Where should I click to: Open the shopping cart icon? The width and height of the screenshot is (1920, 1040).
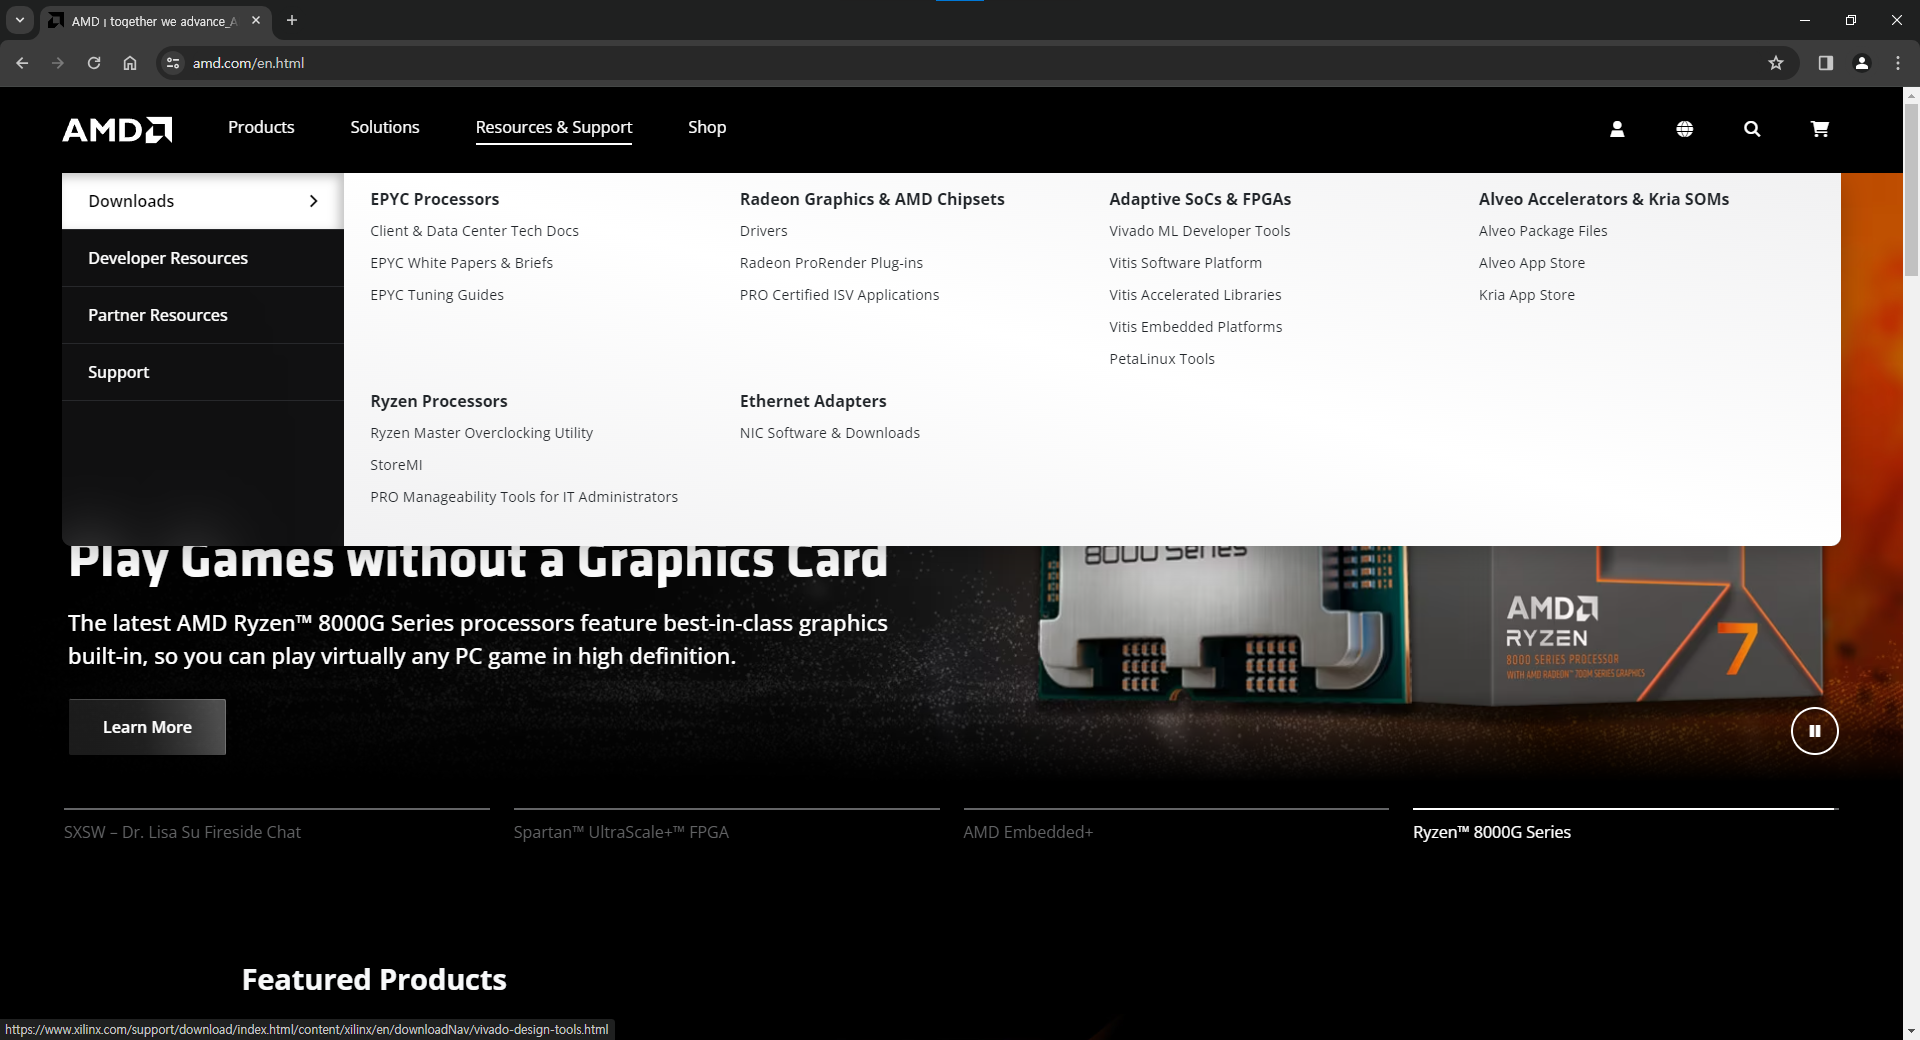tap(1820, 129)
